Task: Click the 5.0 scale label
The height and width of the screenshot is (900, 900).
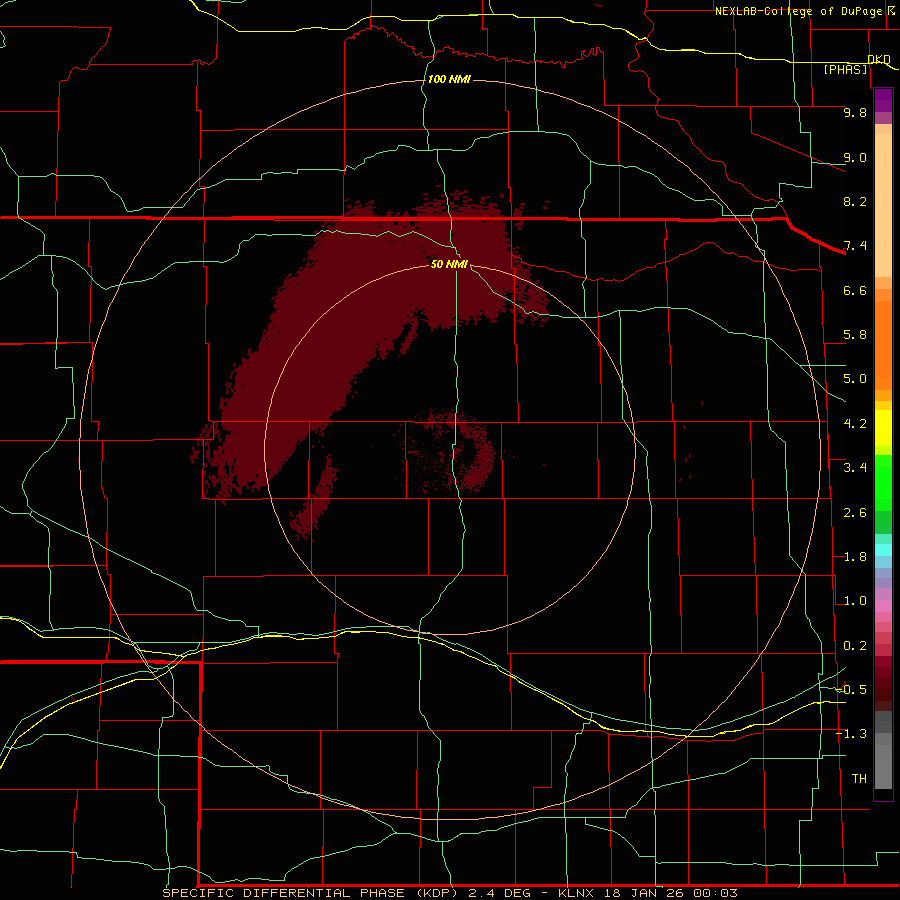Action: 855,379
